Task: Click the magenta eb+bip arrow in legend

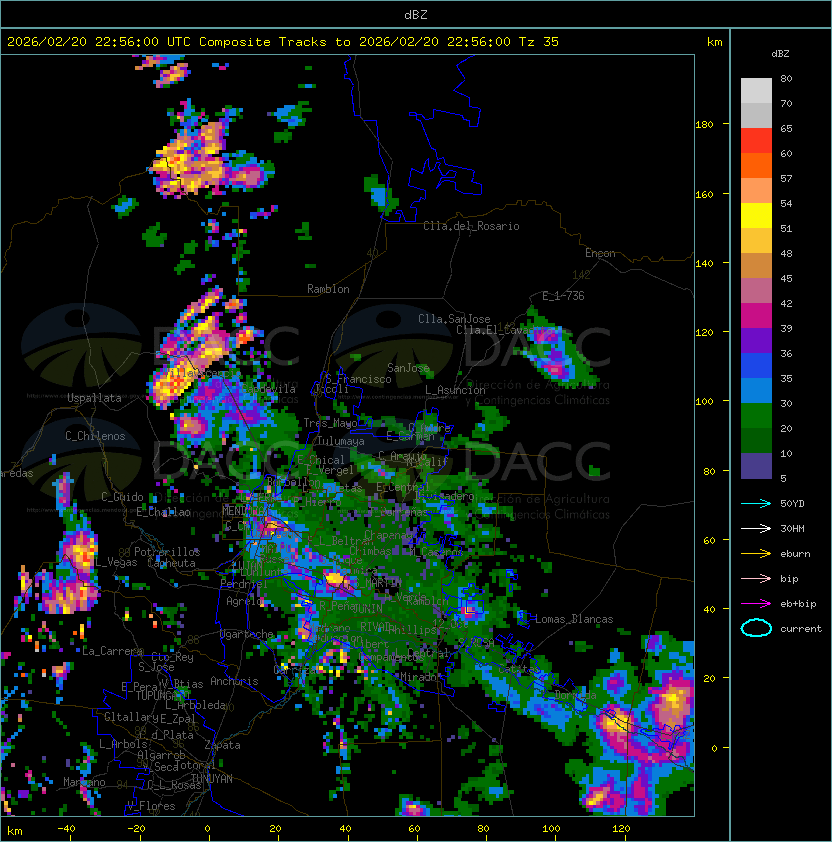Action: coord(756,604)
